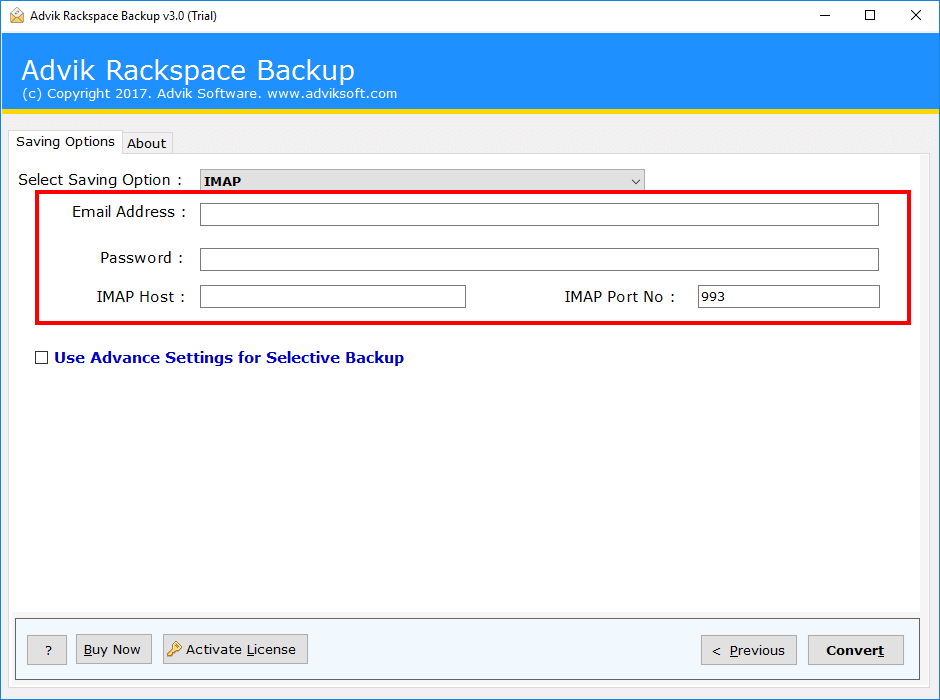The height and width of the screenshot is (700, 940).
Task: Click the Activate License button
Action: coord(235,649)
